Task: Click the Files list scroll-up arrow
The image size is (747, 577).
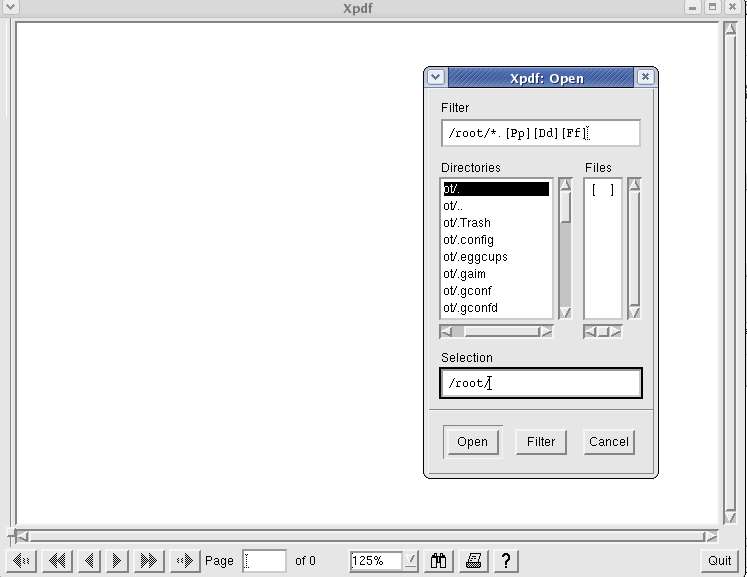Action: (634, 184)
